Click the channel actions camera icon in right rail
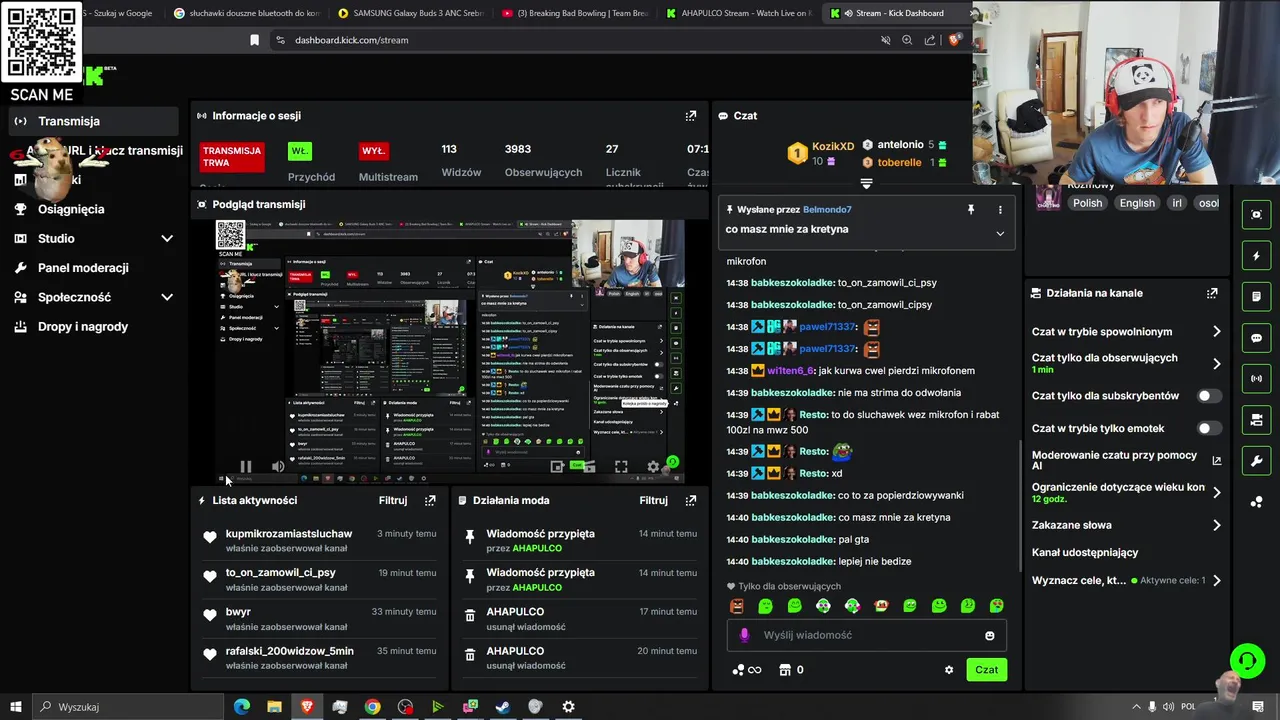The height and width of the screenshot is (720, 1280). click(1256, 420)
